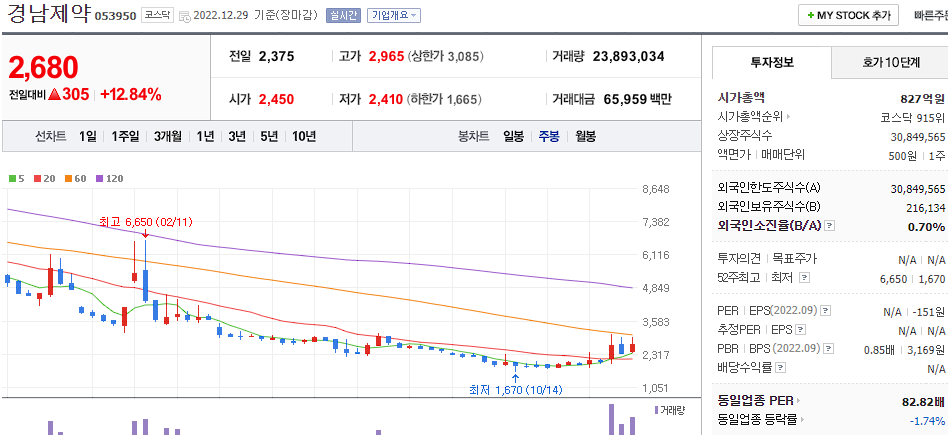Click the 경남제약 stock name
The width and height of the screenshot is (948, 435).
(50, 13)
